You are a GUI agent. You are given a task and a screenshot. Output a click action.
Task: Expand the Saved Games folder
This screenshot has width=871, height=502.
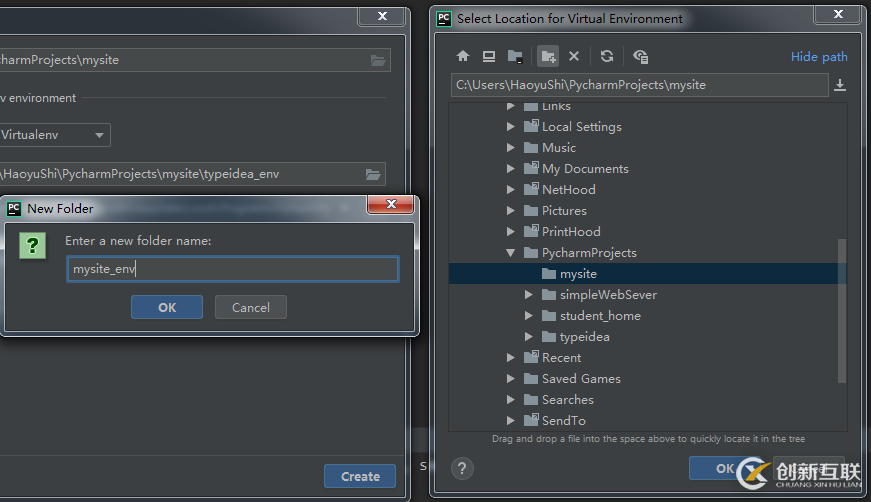(x=510, y=379)
